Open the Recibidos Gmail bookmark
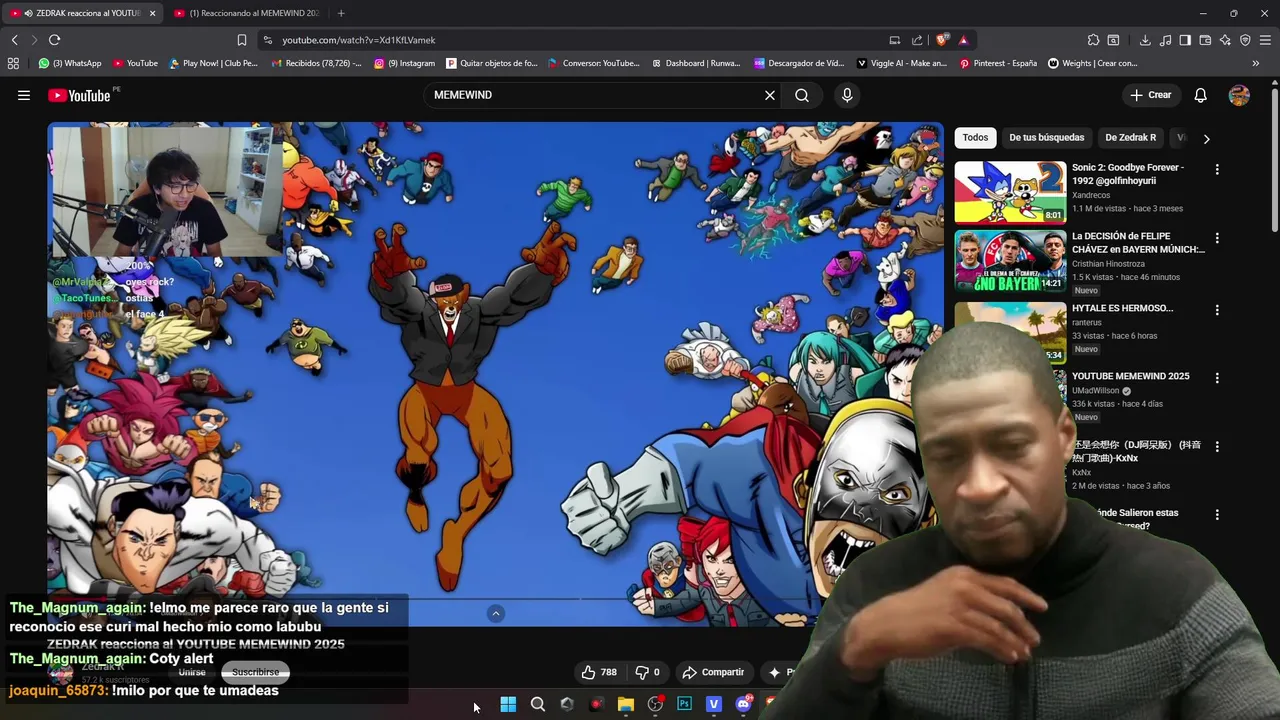 tap(316, 63)
